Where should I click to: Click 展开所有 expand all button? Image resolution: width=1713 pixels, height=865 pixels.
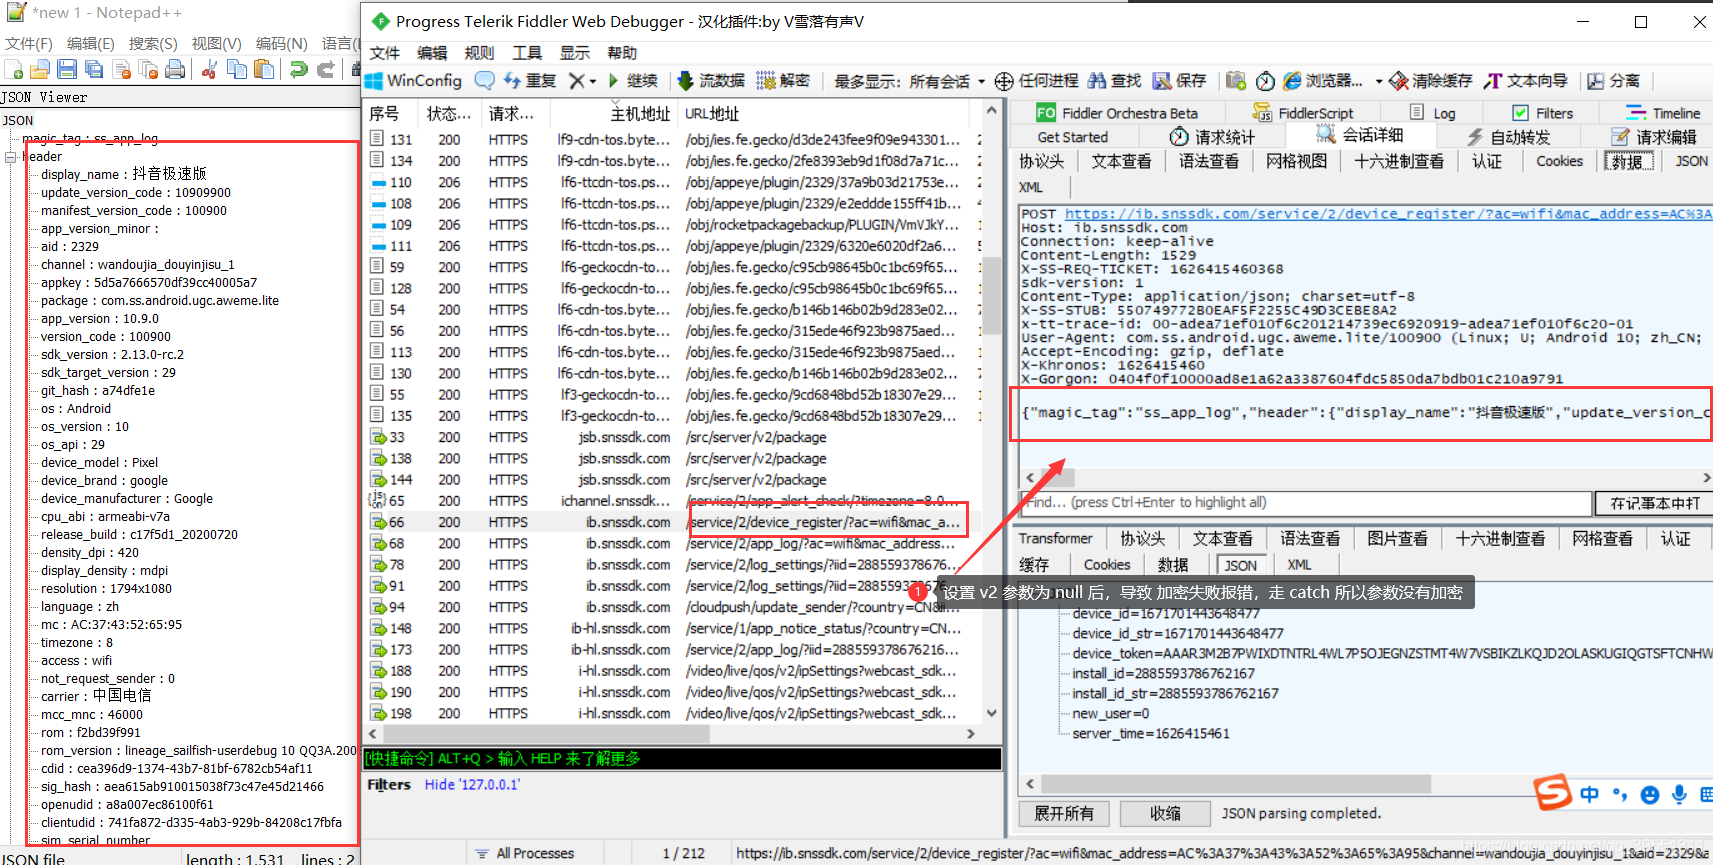point(1064,813)
